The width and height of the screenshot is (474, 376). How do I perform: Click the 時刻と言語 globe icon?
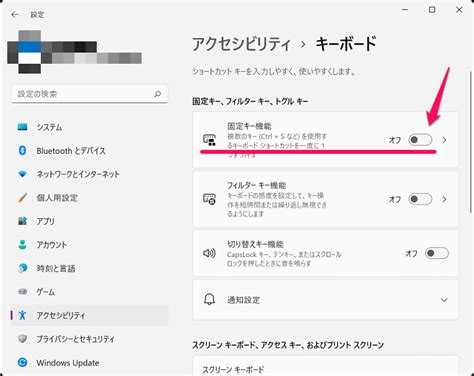(x=22, y=268)
